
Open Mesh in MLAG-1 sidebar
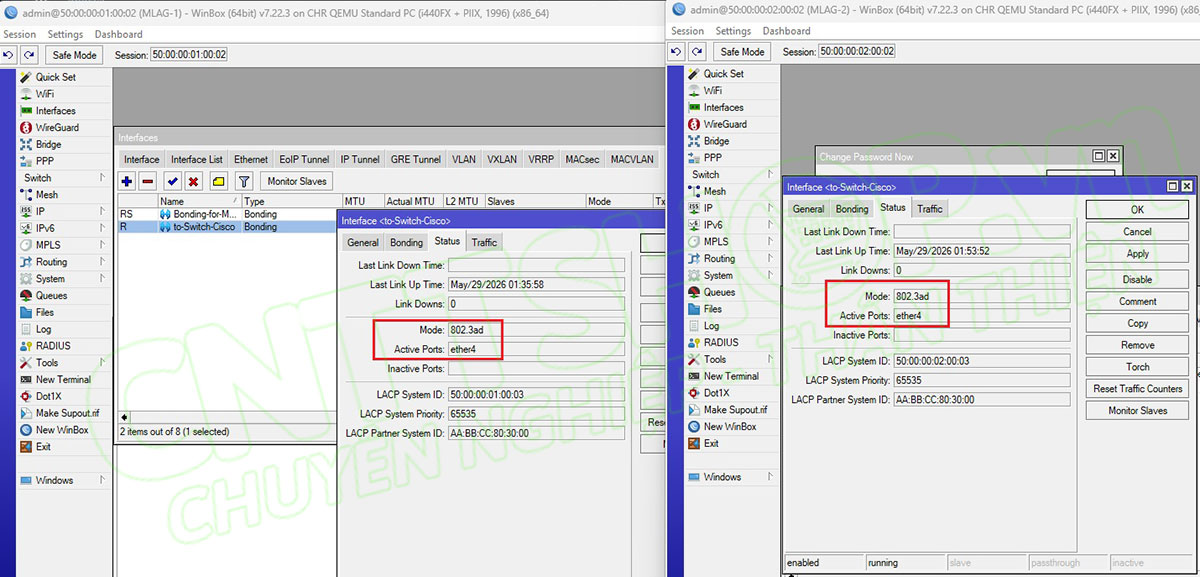click(x=47, y=195)
